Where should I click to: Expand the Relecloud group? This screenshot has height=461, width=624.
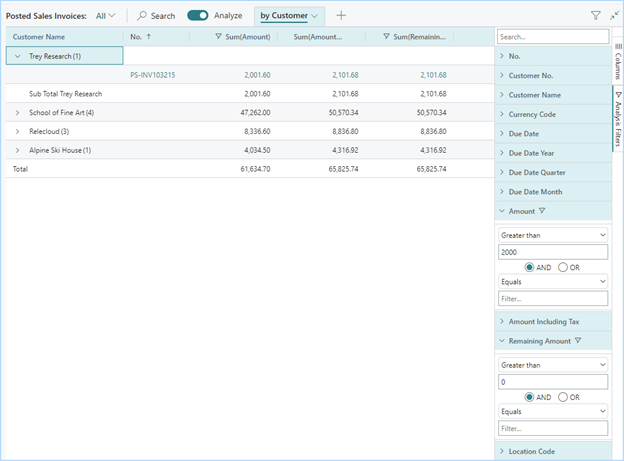click(x=18, y=131)
